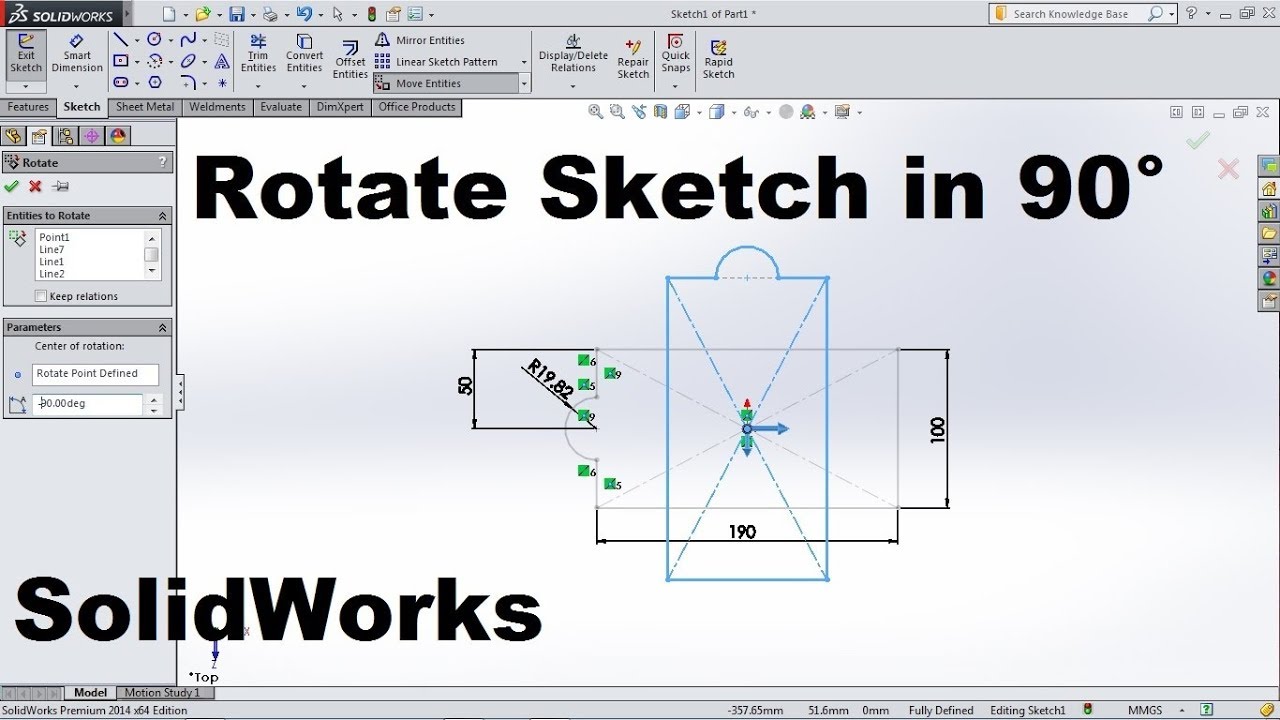Select the Corner Rectangle tool

click(120, 61)
